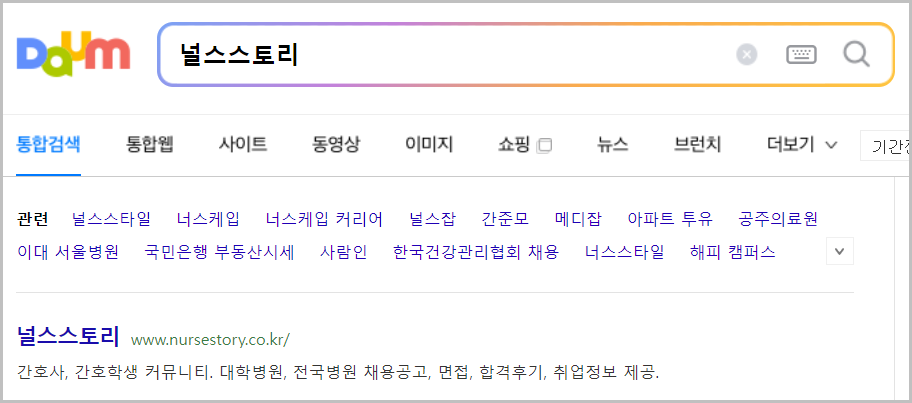Click related search 공주의료원
The height and width of the screenshot is (403, 912).
(x=778, y=219)
